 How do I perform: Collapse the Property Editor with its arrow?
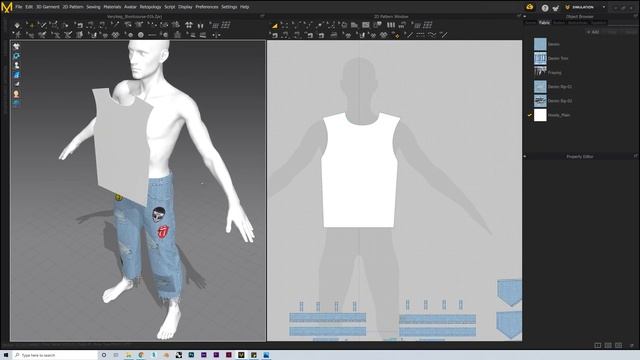[x=525, y=156]
